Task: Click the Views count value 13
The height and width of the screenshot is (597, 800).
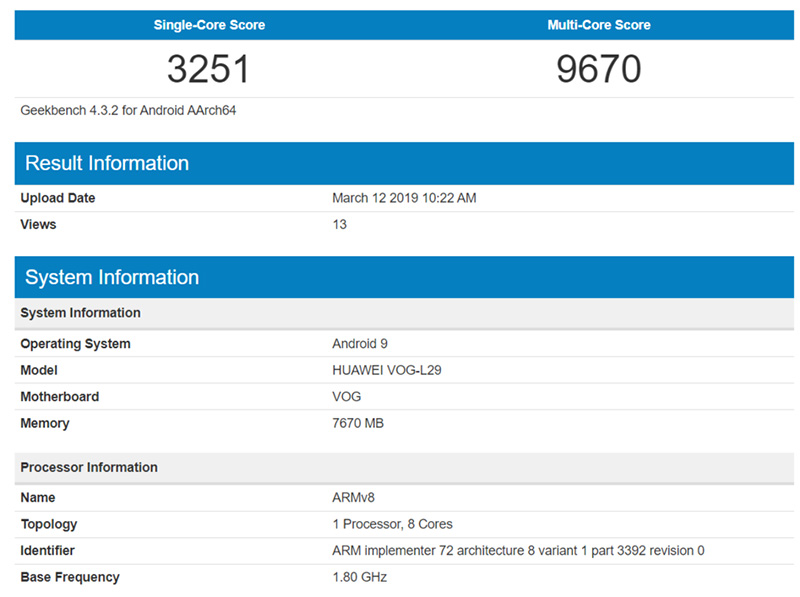Action: coord(340,224)
